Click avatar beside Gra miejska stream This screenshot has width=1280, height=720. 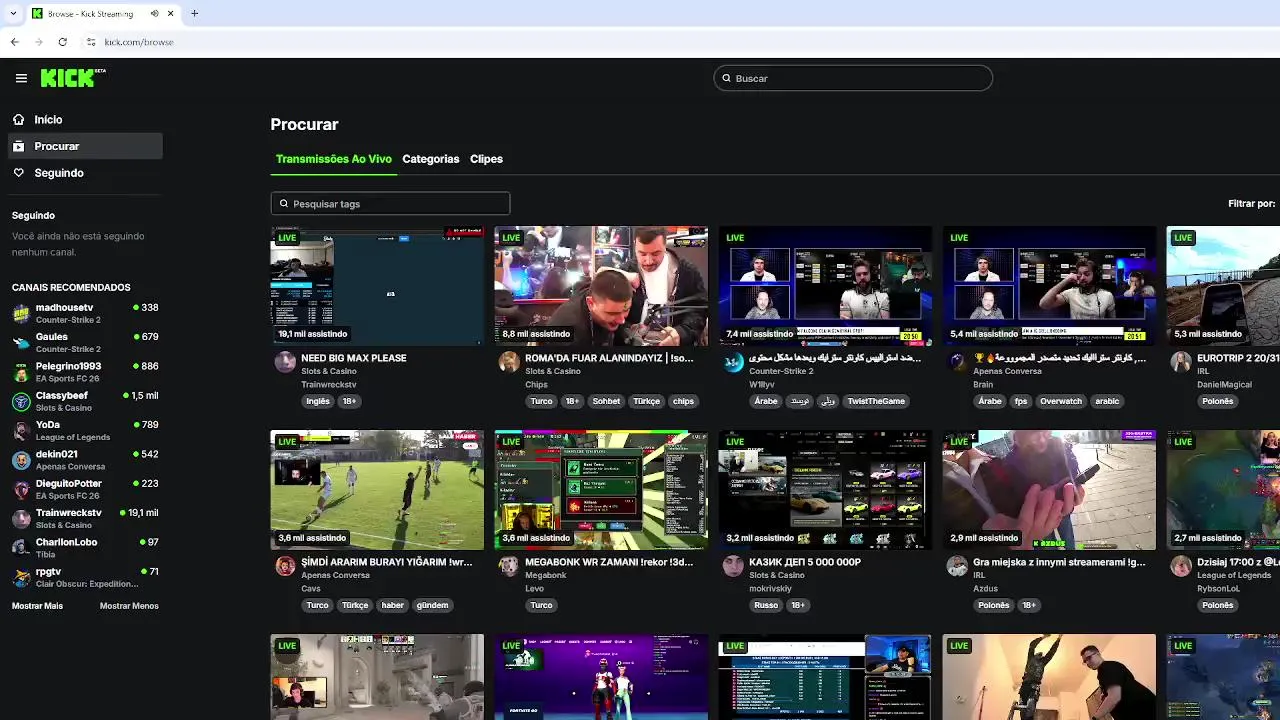tap(957, 566)
